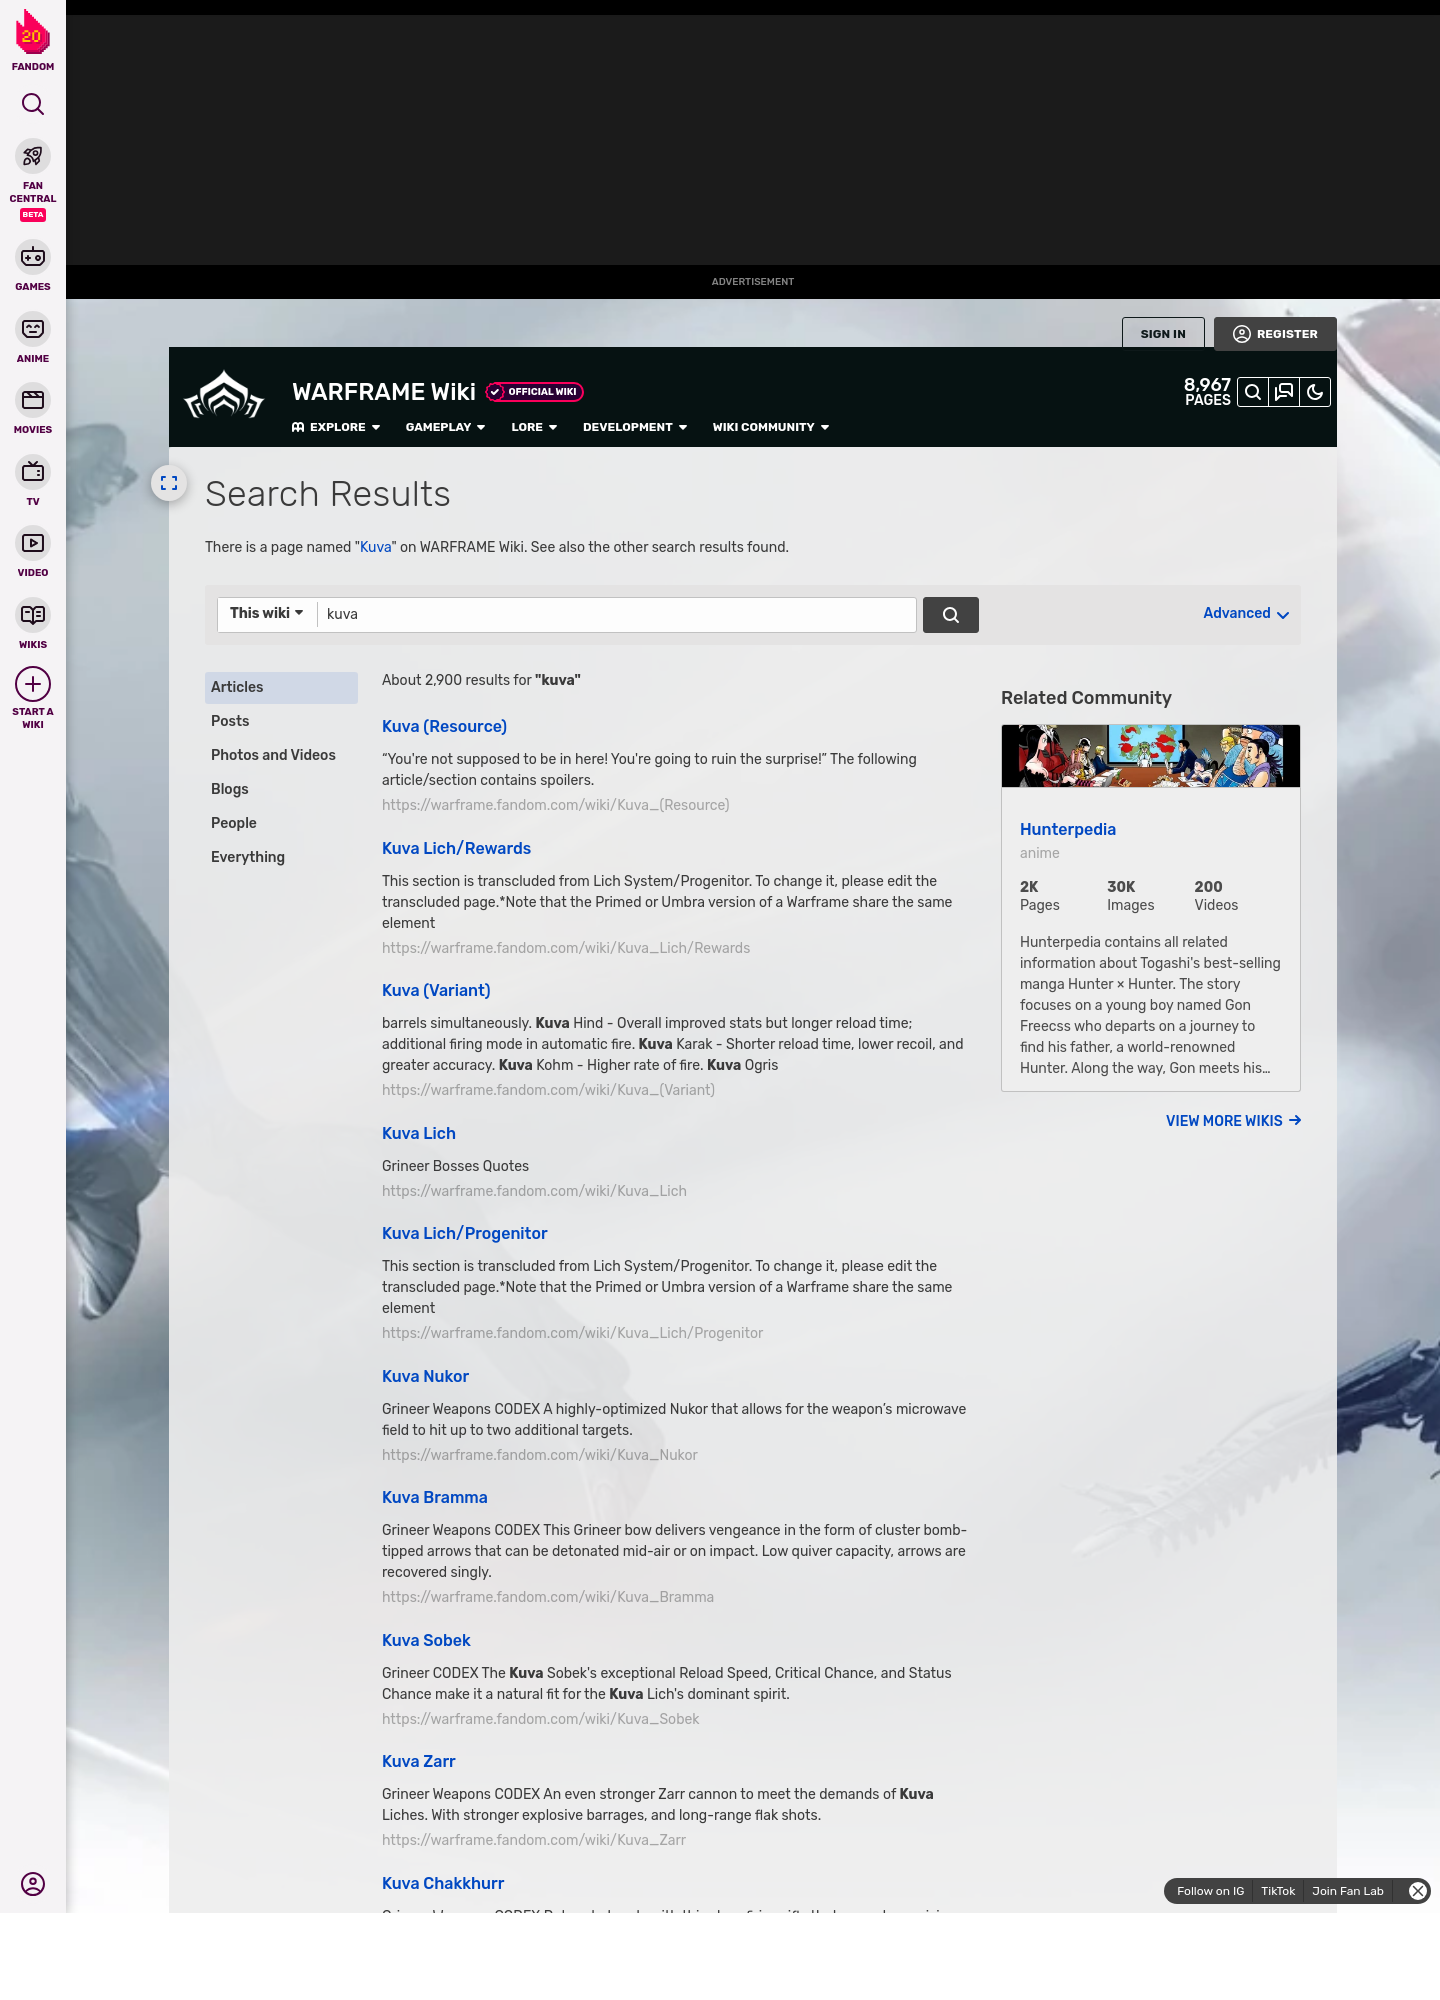Viewport: 1440px width, 2000px height.
Task: Open the Kuva (Resource) result
Action: tap(444, 726)
